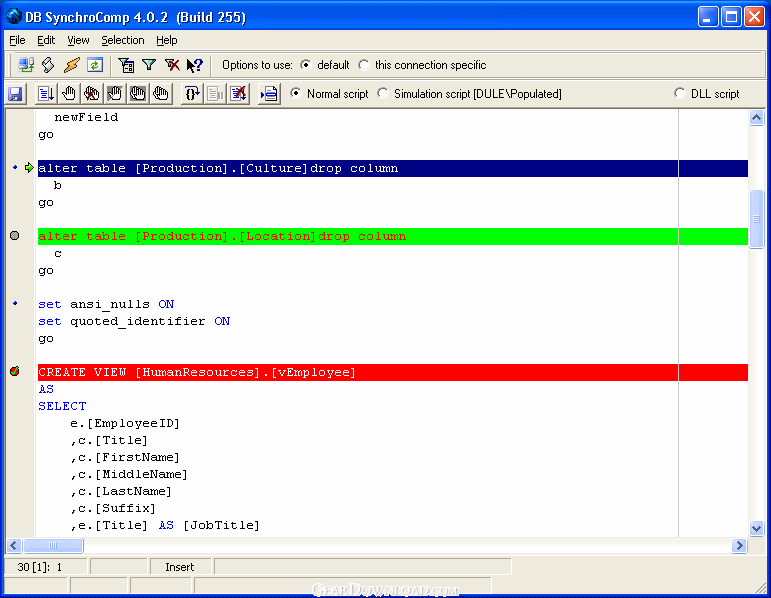Click the 'set ansi_nulls ON' line
This screenshot has width=771, height=598.
pos(106,304)
